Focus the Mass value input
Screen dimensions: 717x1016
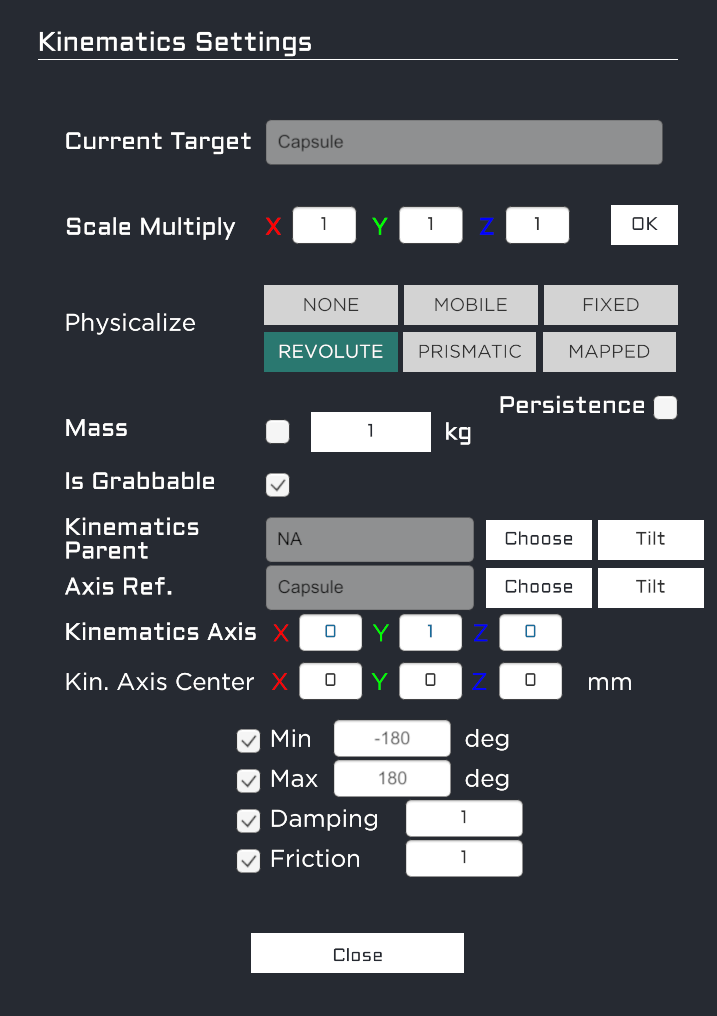370,432
